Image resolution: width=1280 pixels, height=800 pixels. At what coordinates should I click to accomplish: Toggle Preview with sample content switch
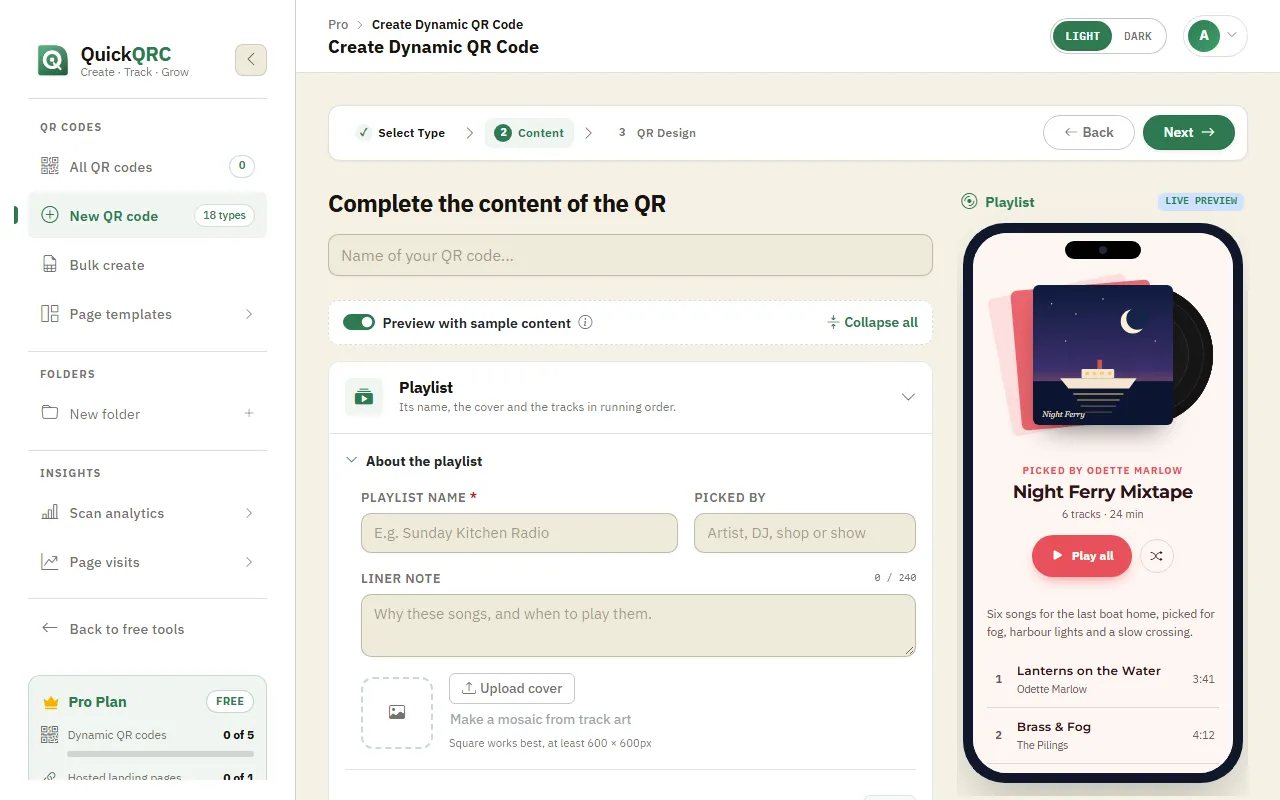pyautogui.click(x=359, y=322)
